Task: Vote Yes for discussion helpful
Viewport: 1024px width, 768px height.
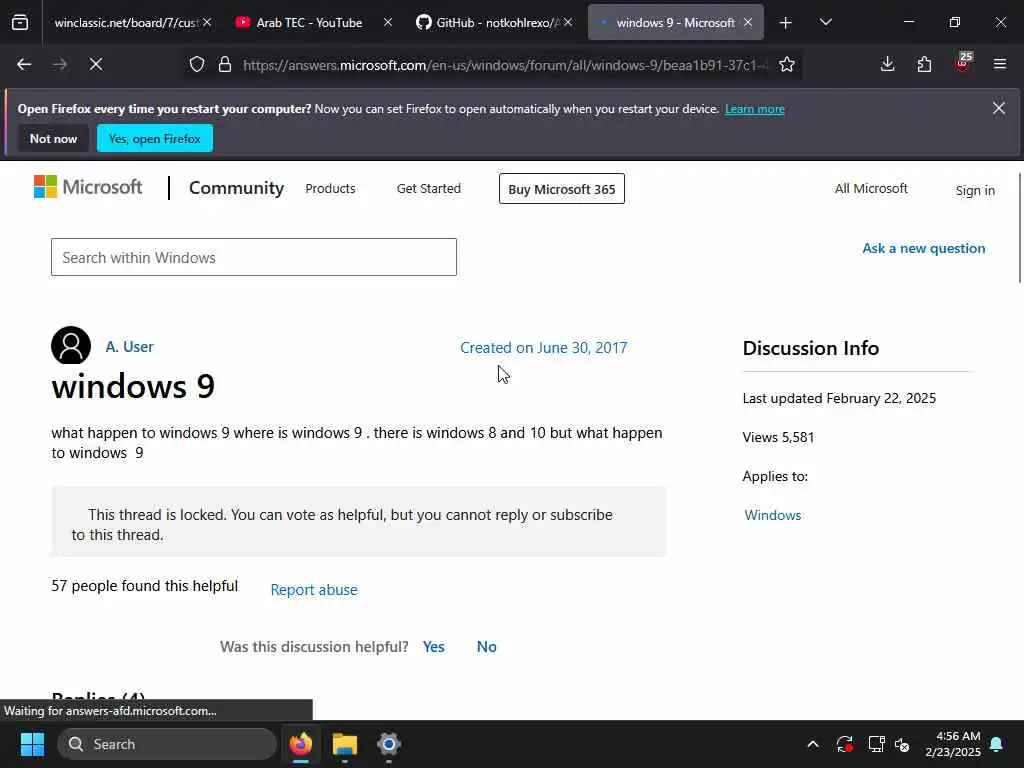Action: click(x=434, y=647)
